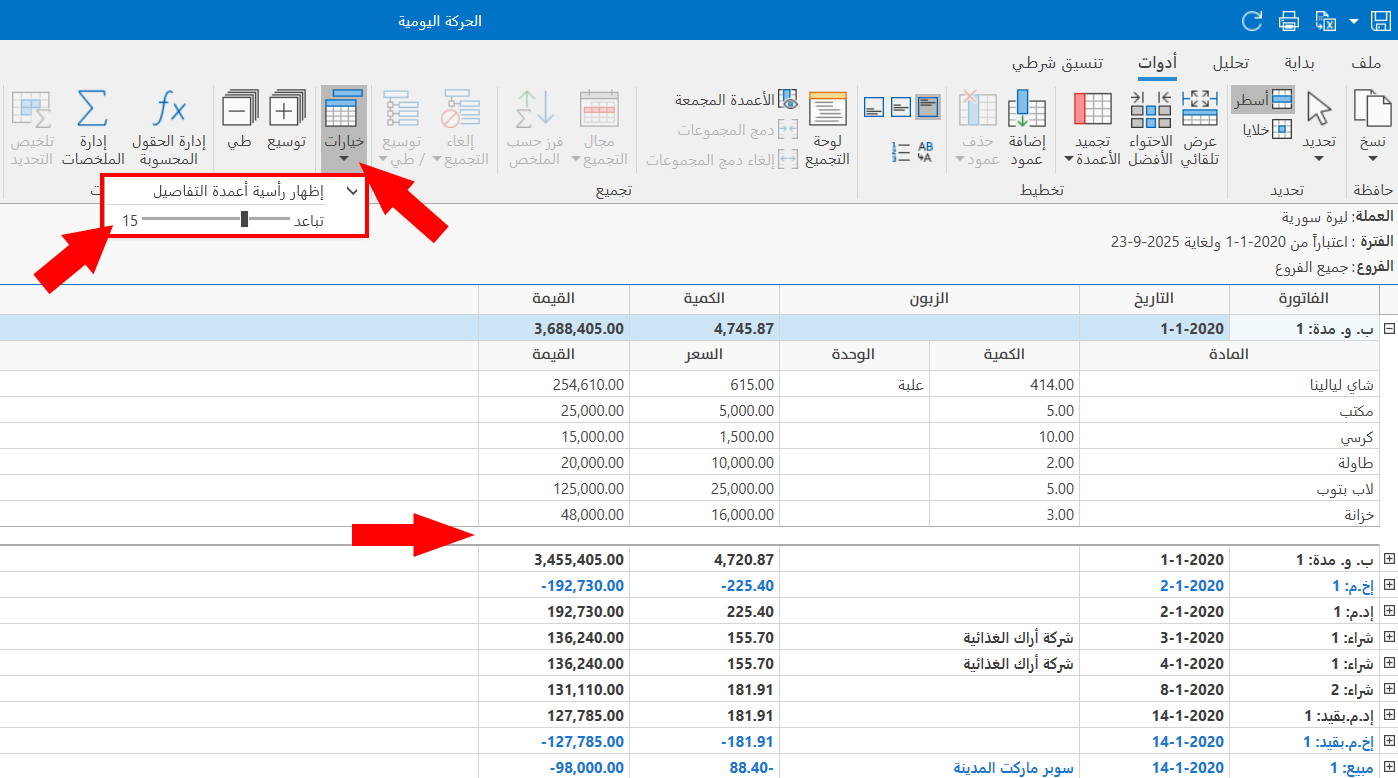Toggle خلايا cell selection mode

[x=1266, y=129]
